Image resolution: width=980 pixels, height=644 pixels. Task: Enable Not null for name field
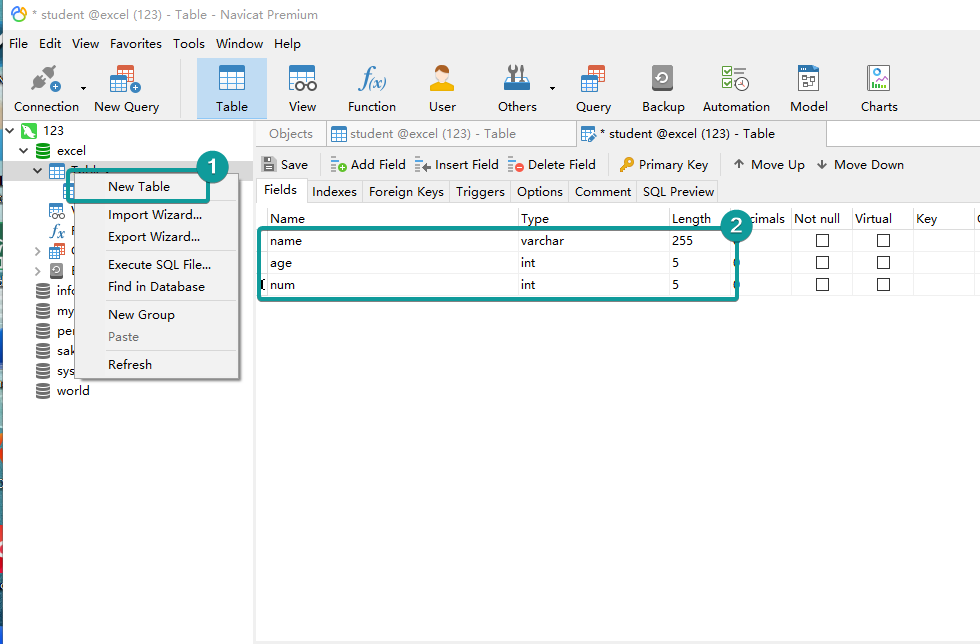pos(822,241)
